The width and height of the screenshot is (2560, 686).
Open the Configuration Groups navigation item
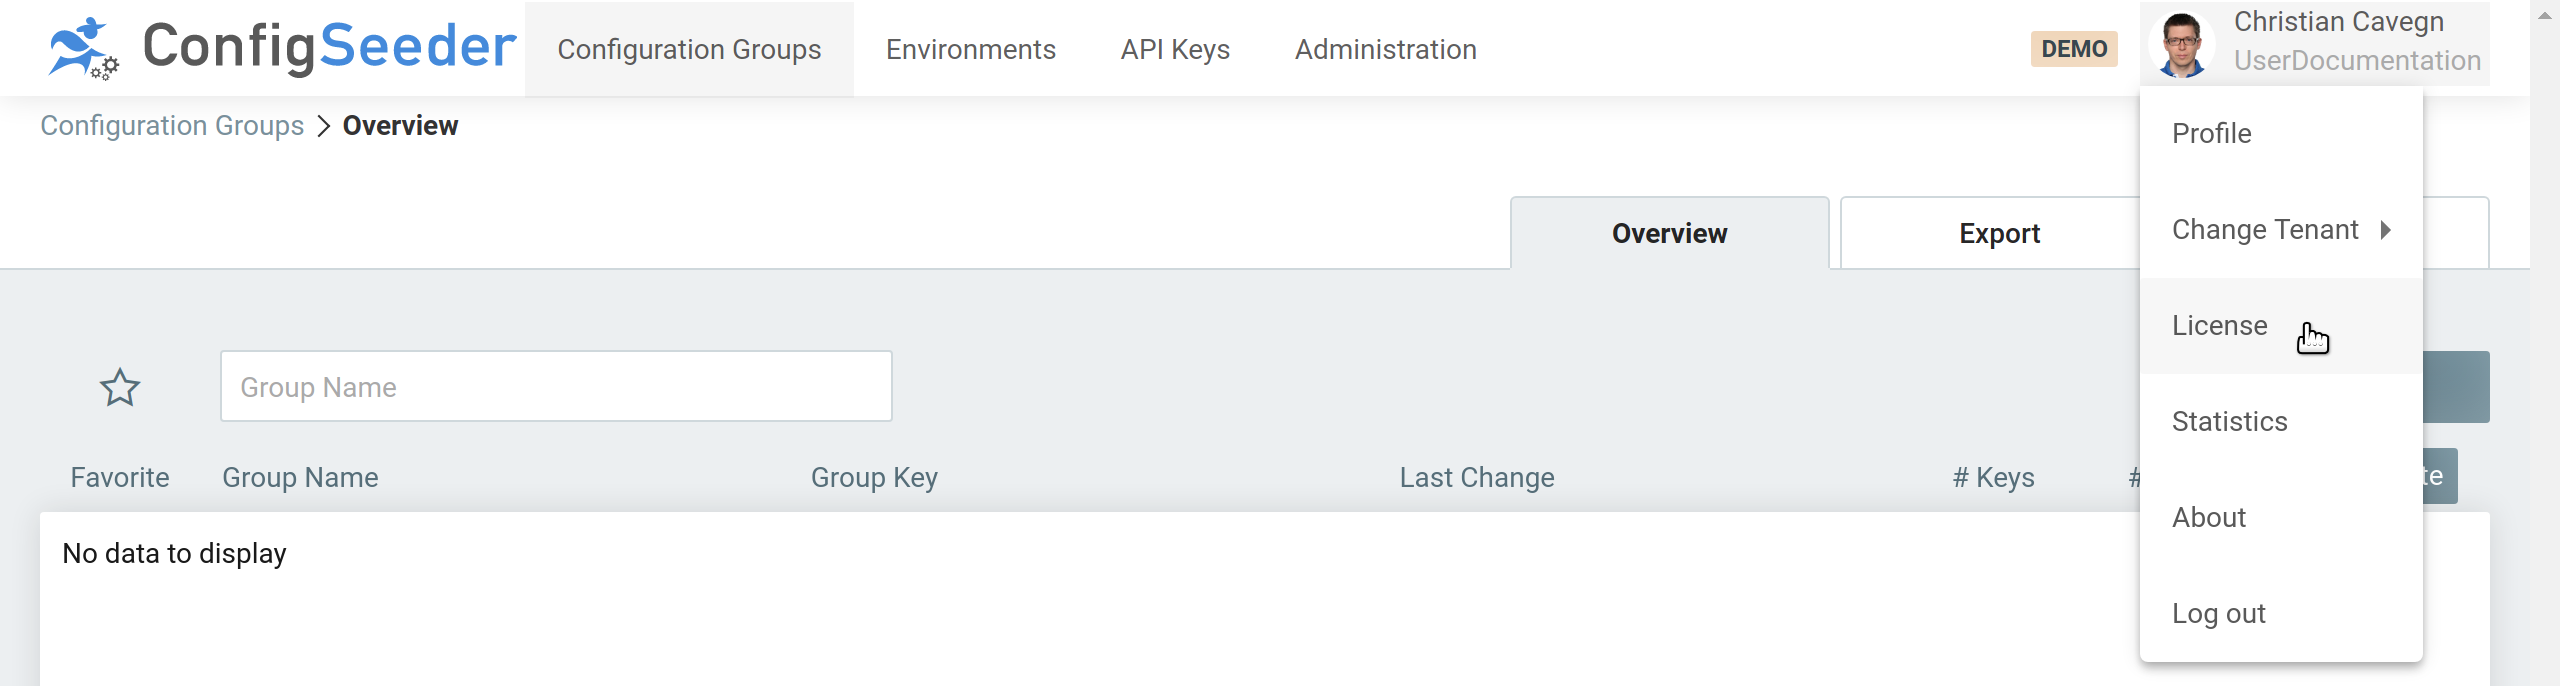pos(689,50)
